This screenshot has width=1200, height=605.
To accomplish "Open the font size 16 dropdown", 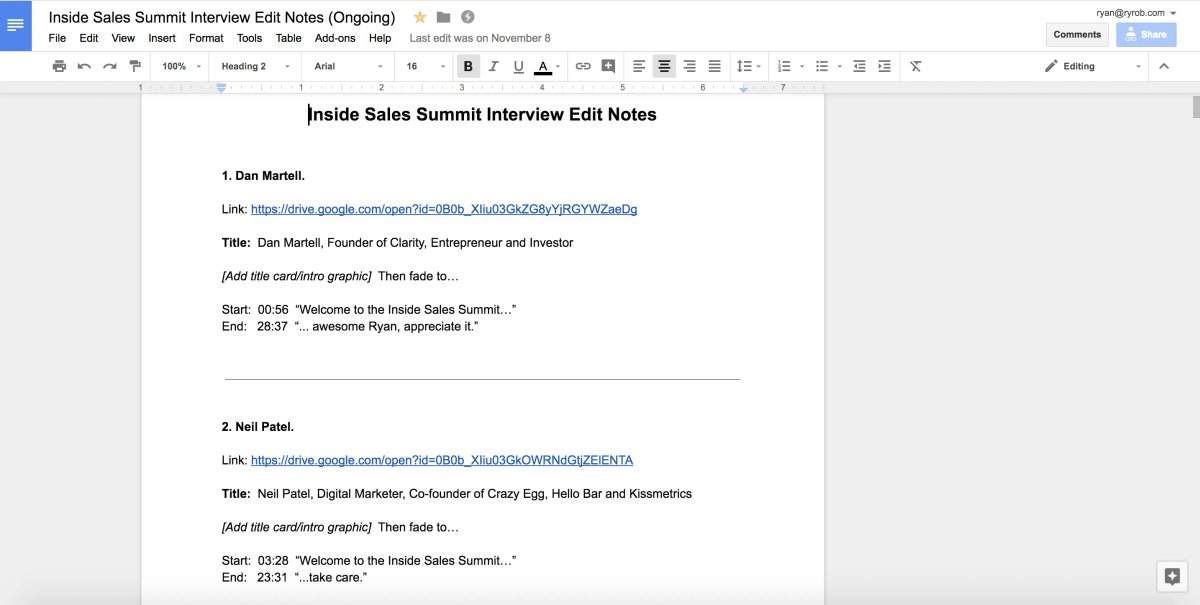I will [x=426, y=66].
